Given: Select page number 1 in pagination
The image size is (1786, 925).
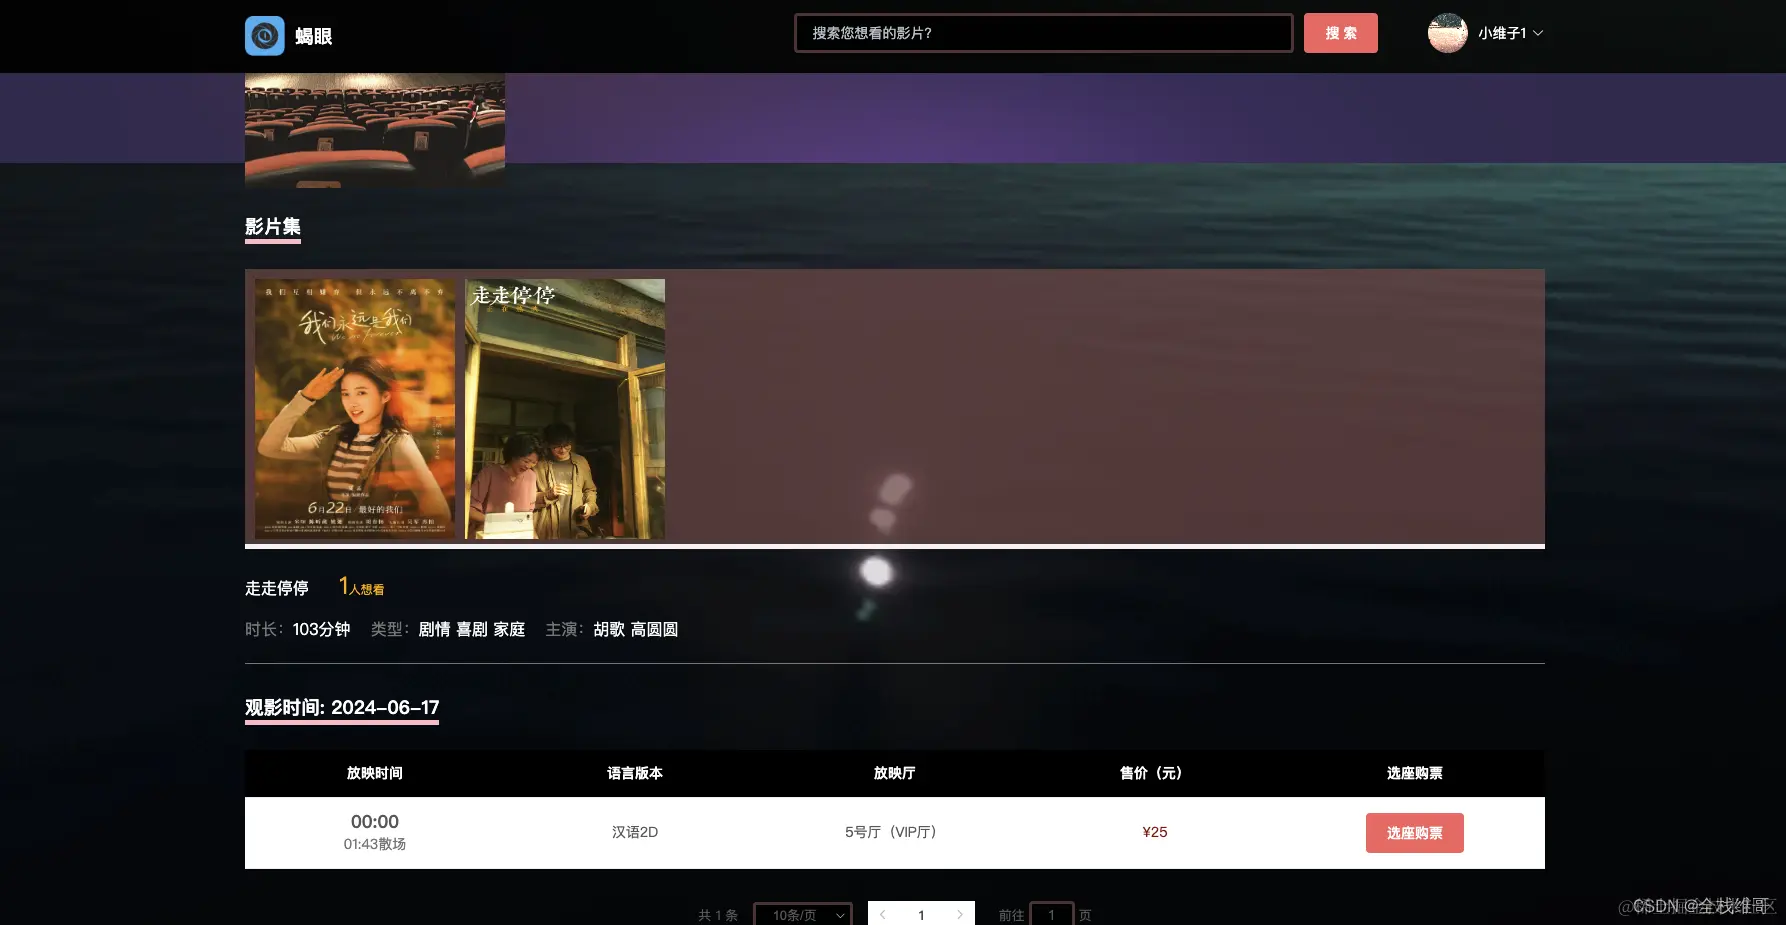Looking at the screenshot, I should (921, 914).
